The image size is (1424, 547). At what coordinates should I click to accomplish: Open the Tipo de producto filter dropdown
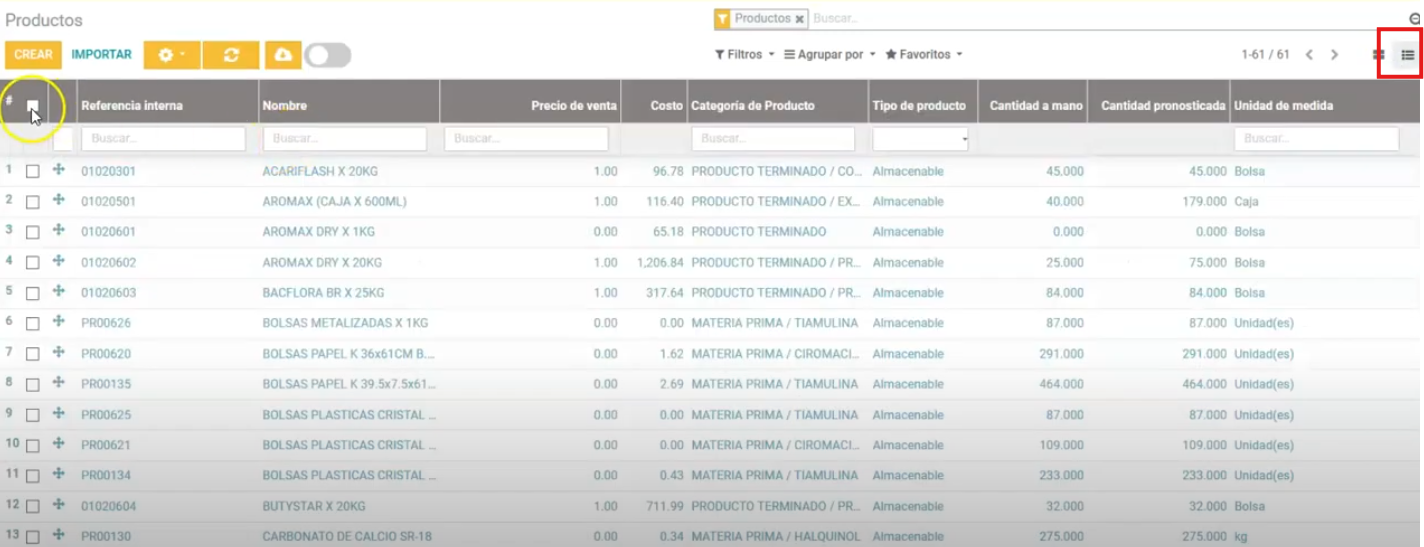921,139
